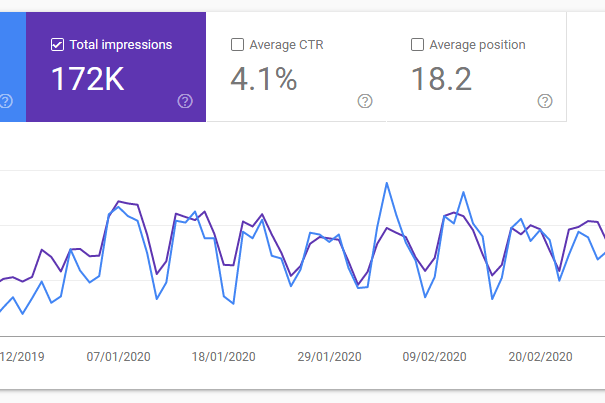Click the 09/02/2020 date axis label
Viewport: 605px width, 403px height.
coord(435,357)
